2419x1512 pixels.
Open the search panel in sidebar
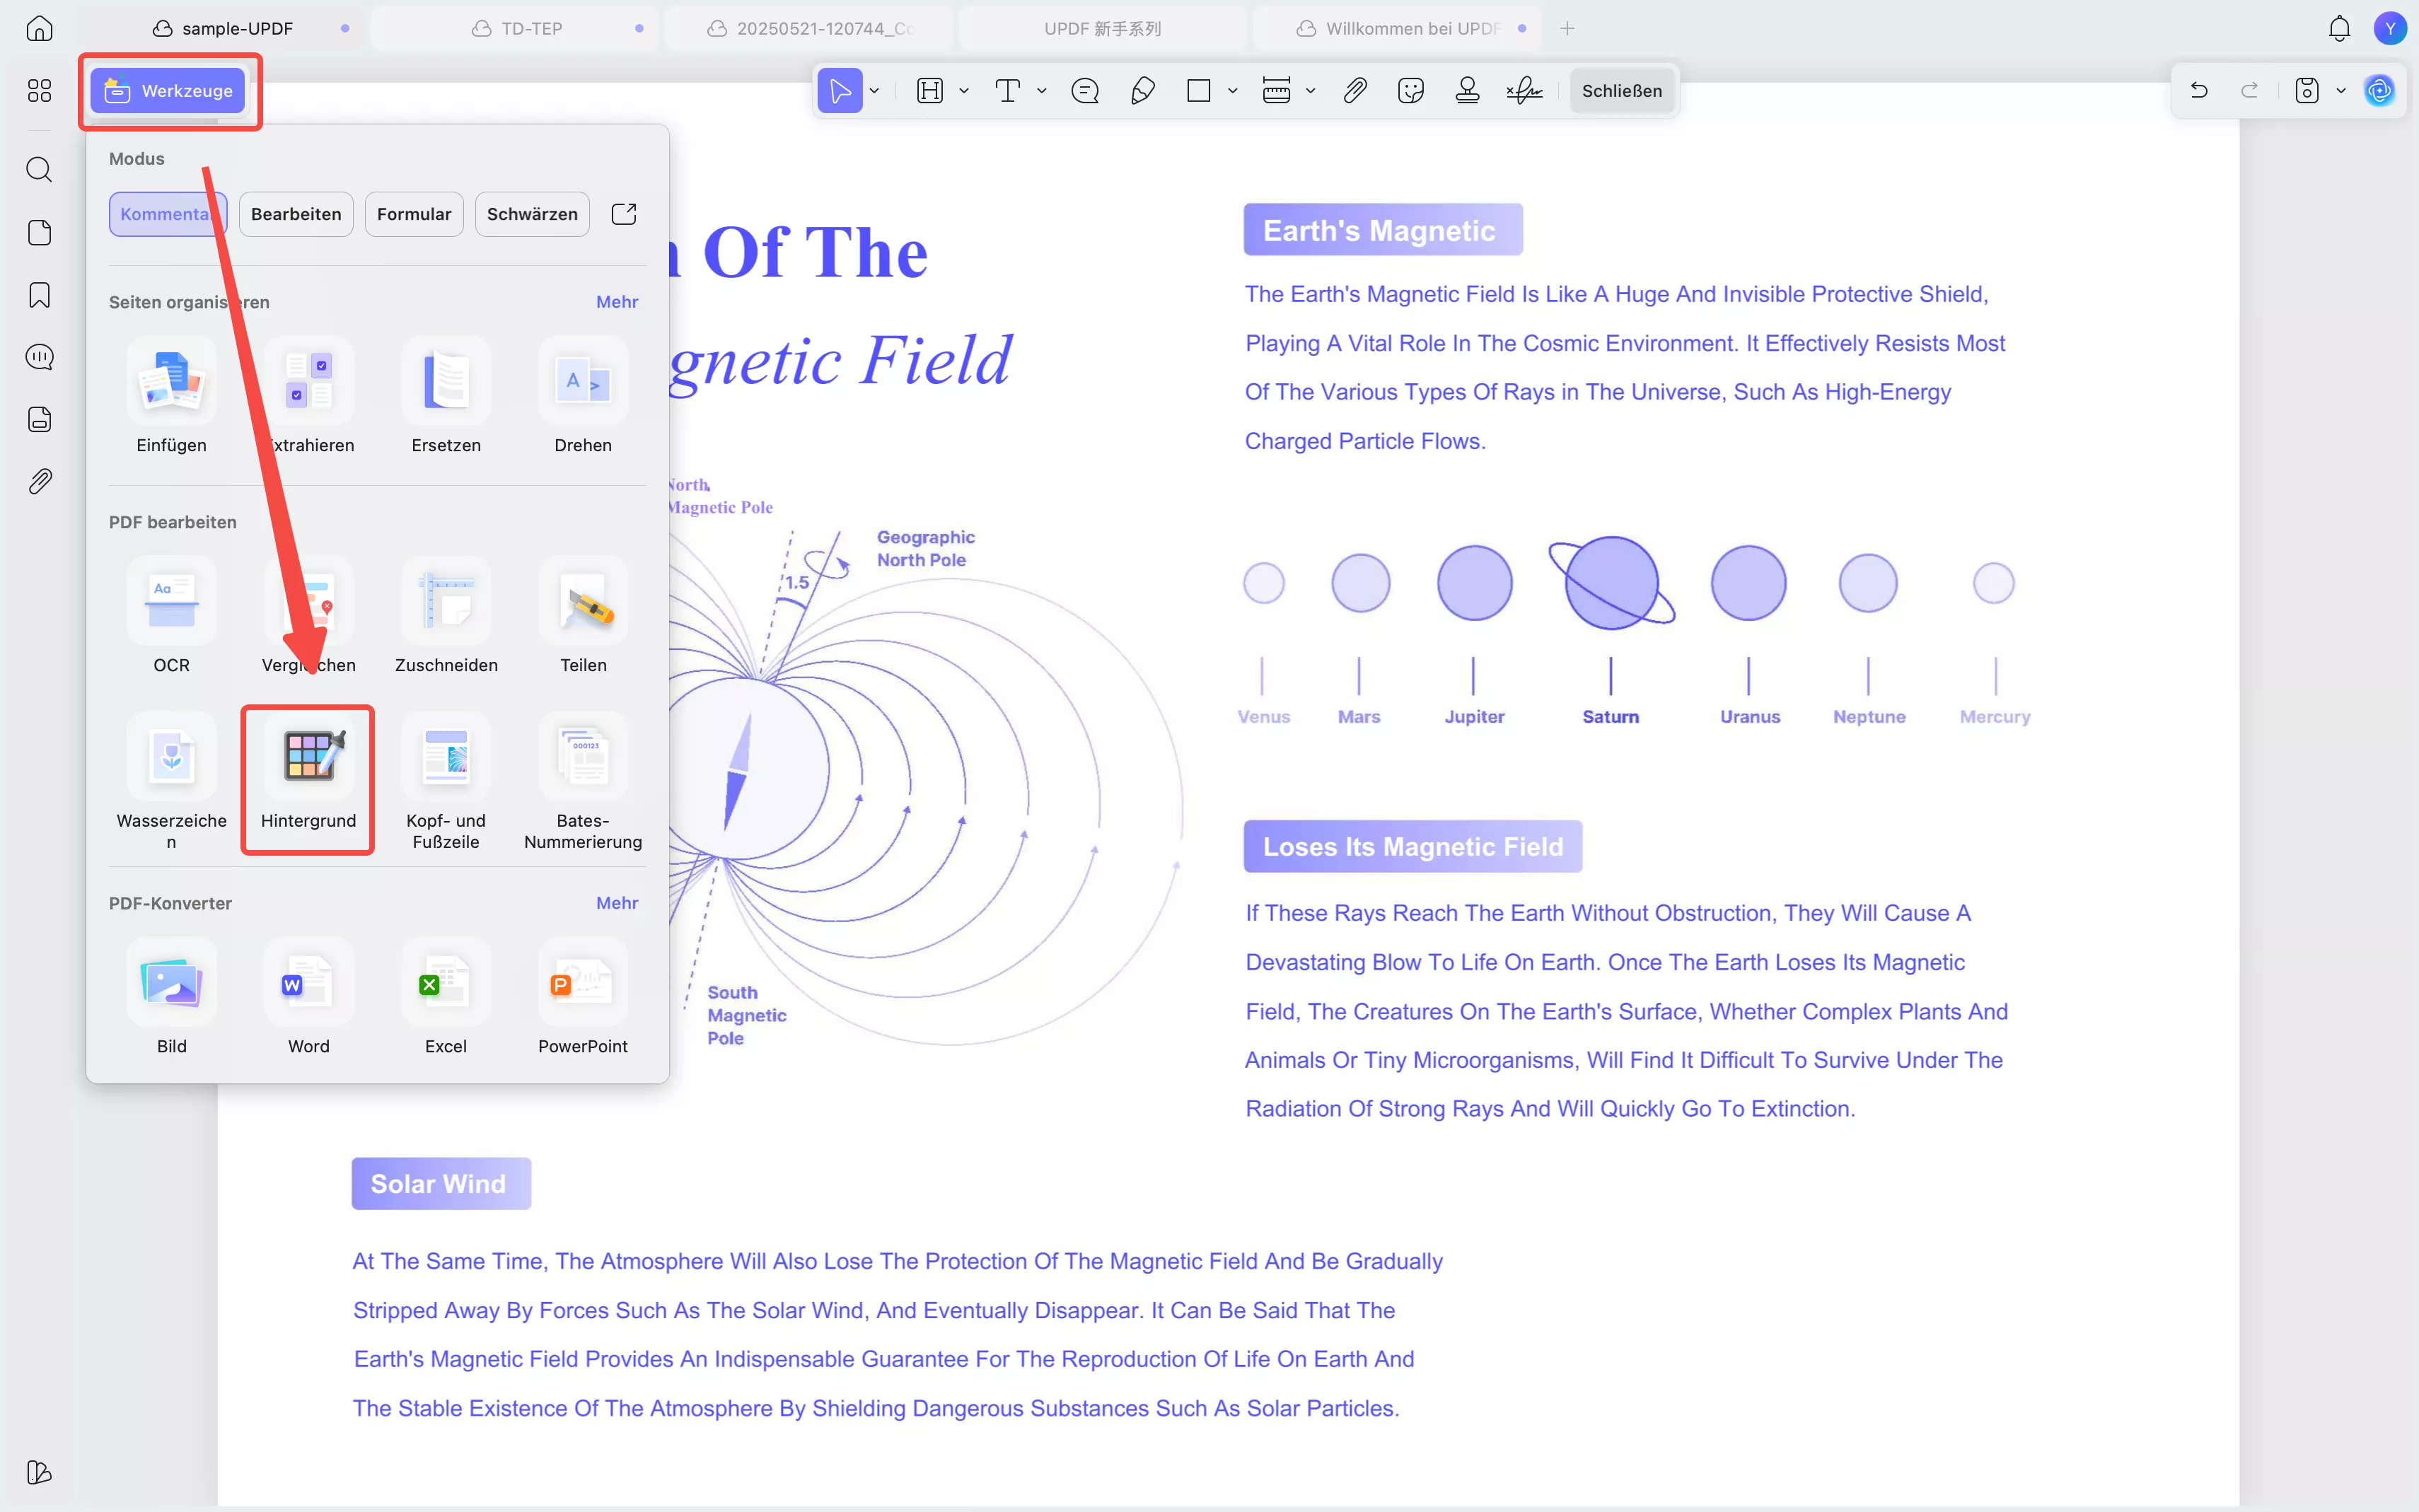(x=39, y=170)
